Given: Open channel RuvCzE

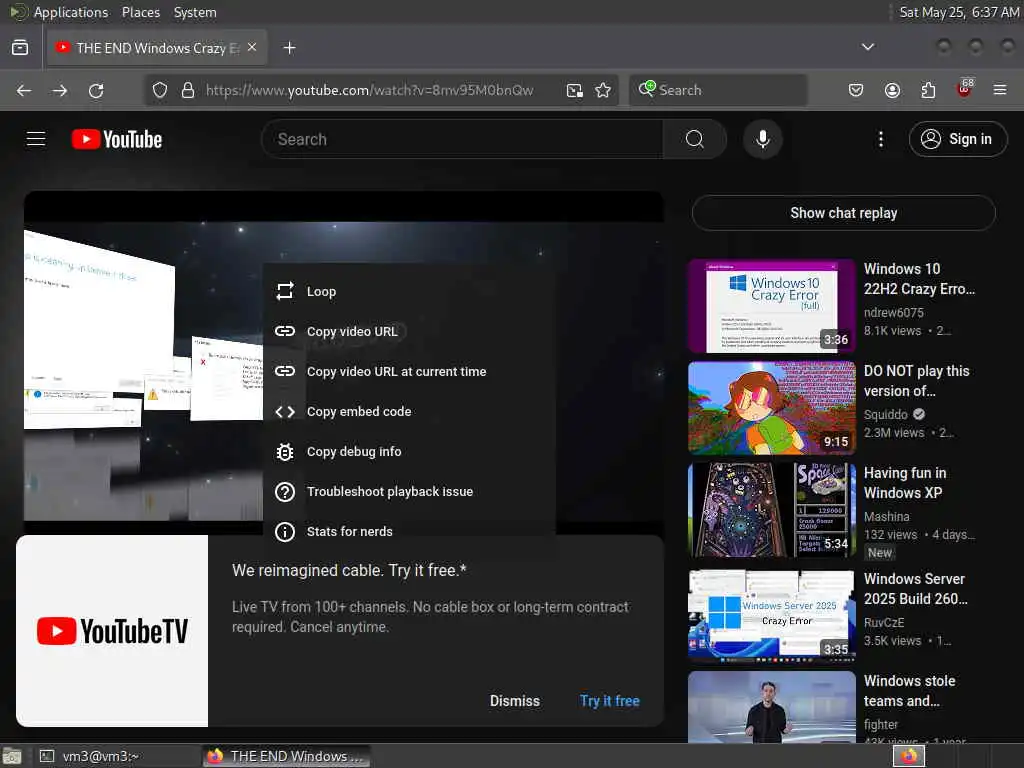Looking at the screenshot, I should coord(884,622).
